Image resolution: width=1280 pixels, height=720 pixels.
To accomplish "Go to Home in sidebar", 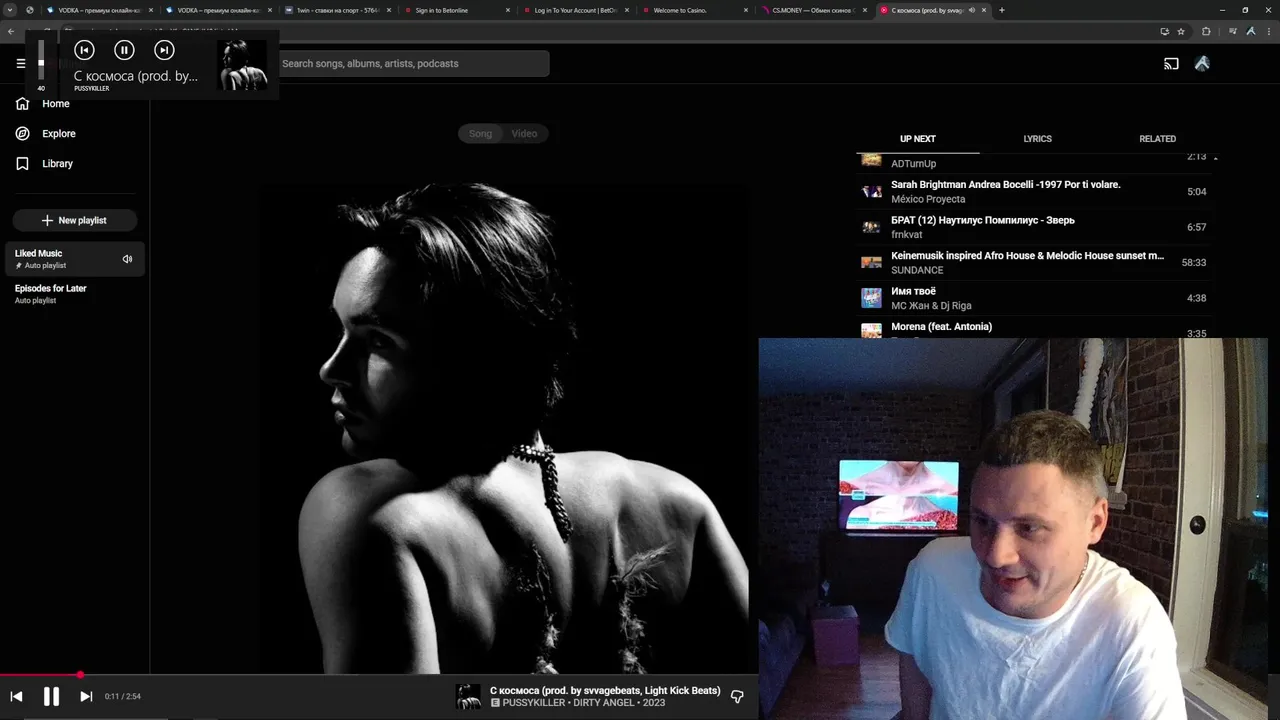I will click(43, 104).
